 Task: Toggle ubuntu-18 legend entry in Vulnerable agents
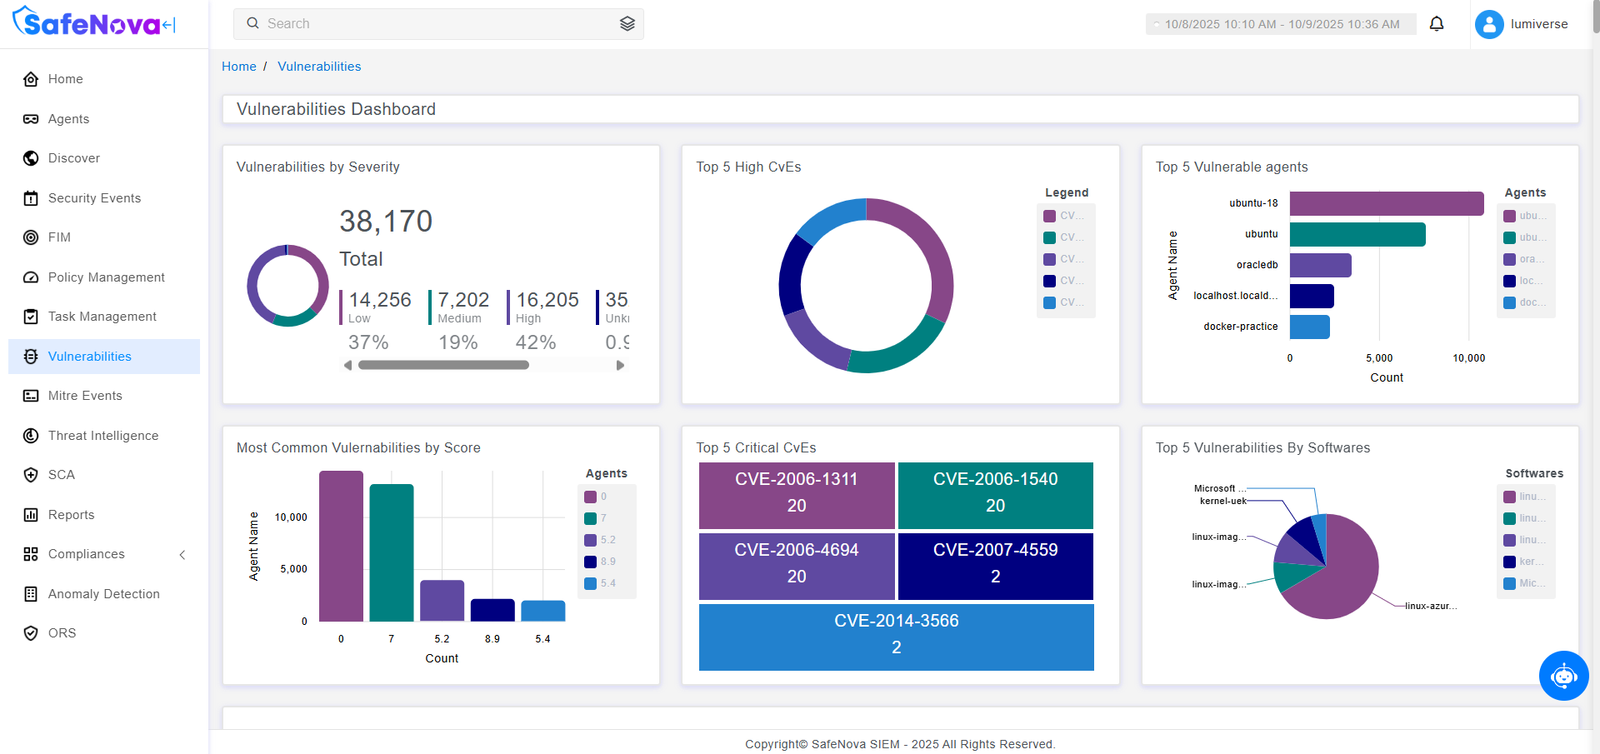pos(1523,216)
